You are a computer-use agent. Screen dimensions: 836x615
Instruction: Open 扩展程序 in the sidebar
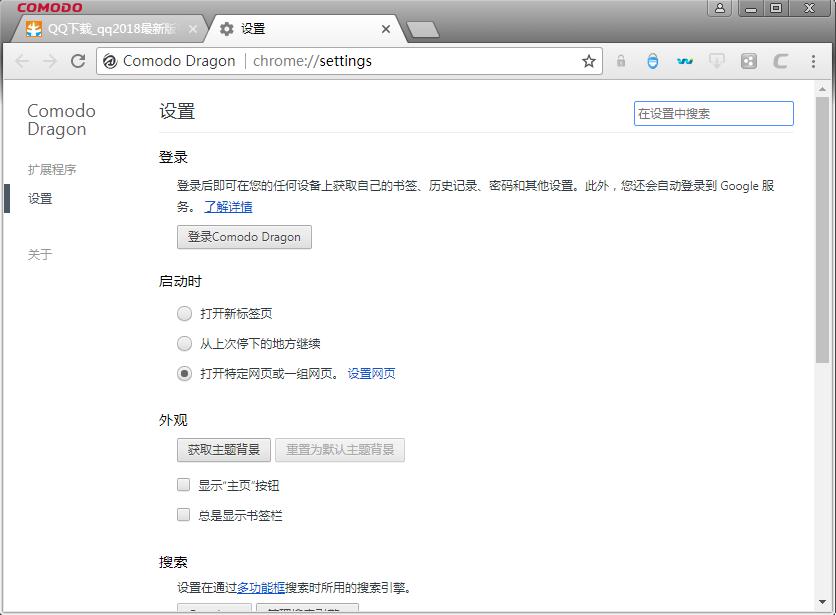52,170
